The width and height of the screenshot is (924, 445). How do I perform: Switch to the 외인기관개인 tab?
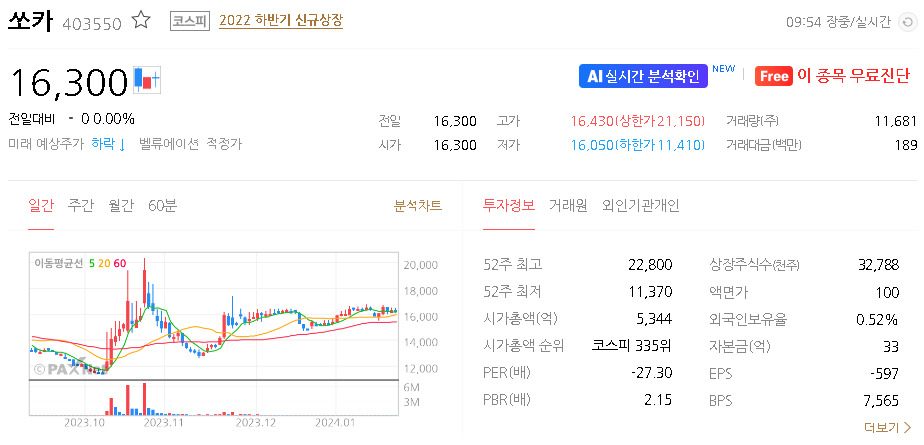click(x=641, y=206)
